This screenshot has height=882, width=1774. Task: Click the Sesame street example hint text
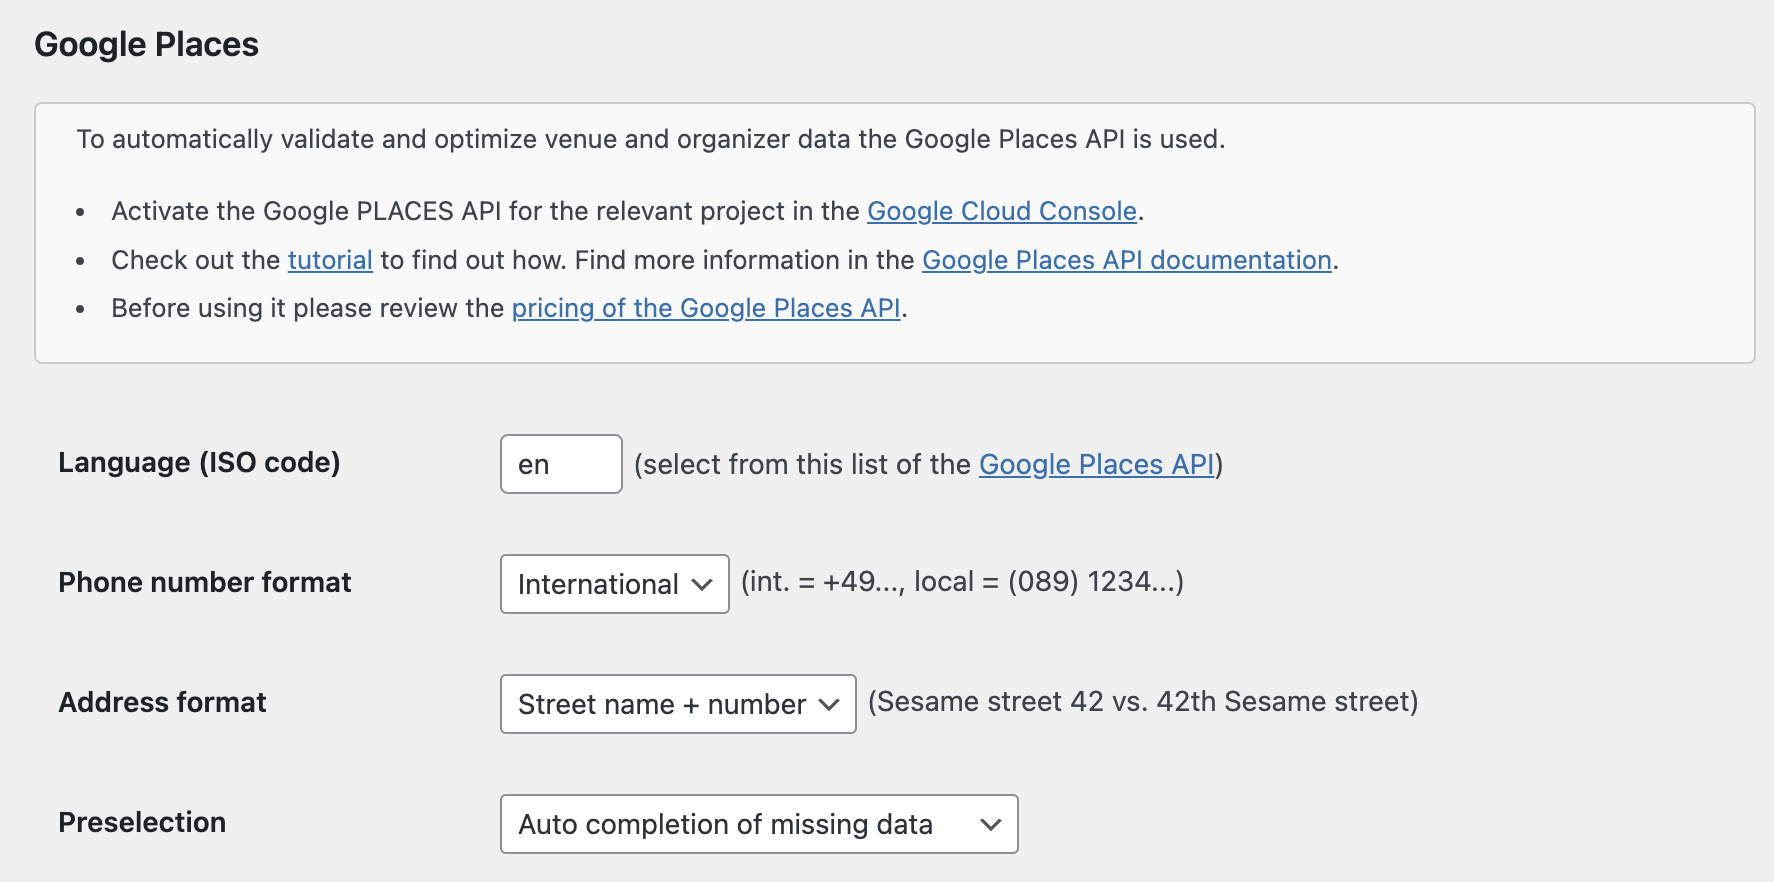[1143, 702]
